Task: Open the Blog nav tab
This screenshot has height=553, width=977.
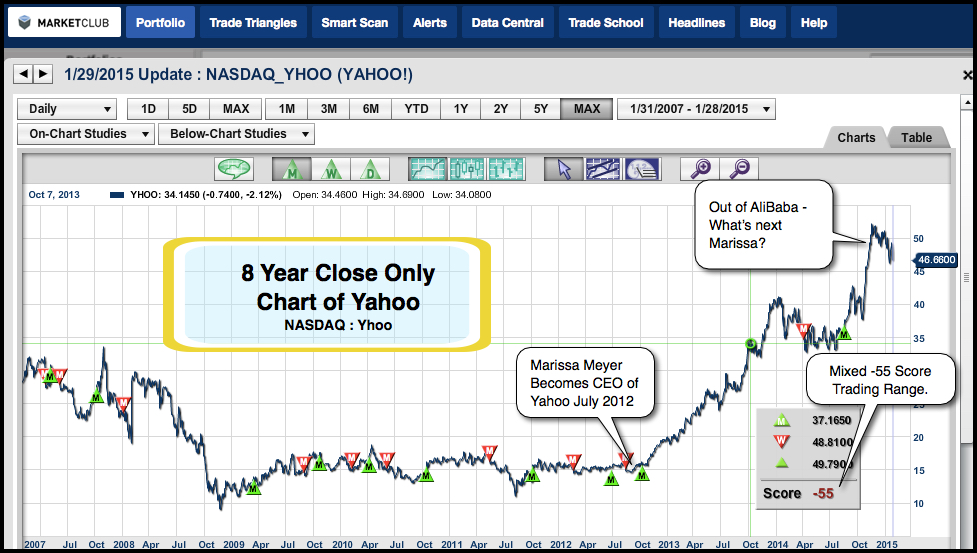Action: [763, 22]
